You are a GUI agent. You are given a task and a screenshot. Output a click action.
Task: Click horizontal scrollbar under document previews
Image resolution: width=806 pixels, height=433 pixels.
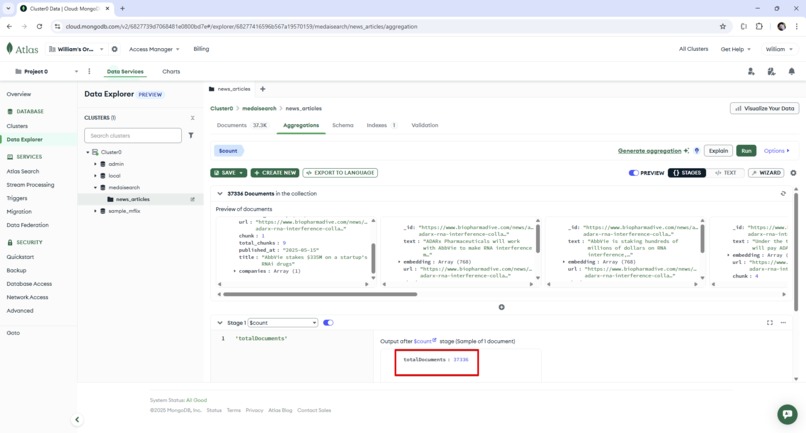(320, 294)
